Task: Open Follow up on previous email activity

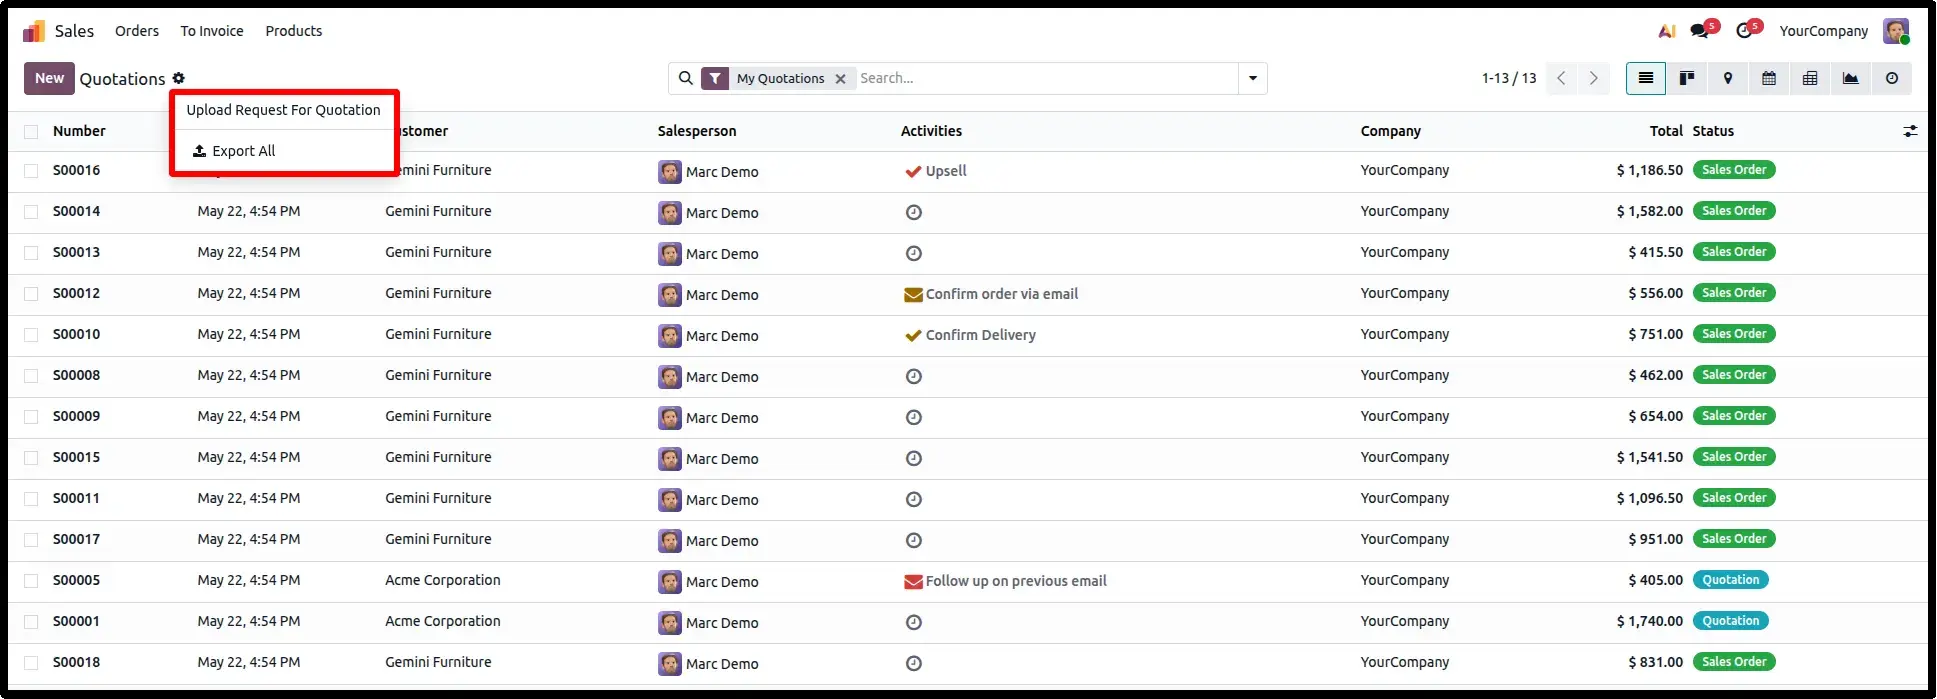Action: (x=1005, y=581)
